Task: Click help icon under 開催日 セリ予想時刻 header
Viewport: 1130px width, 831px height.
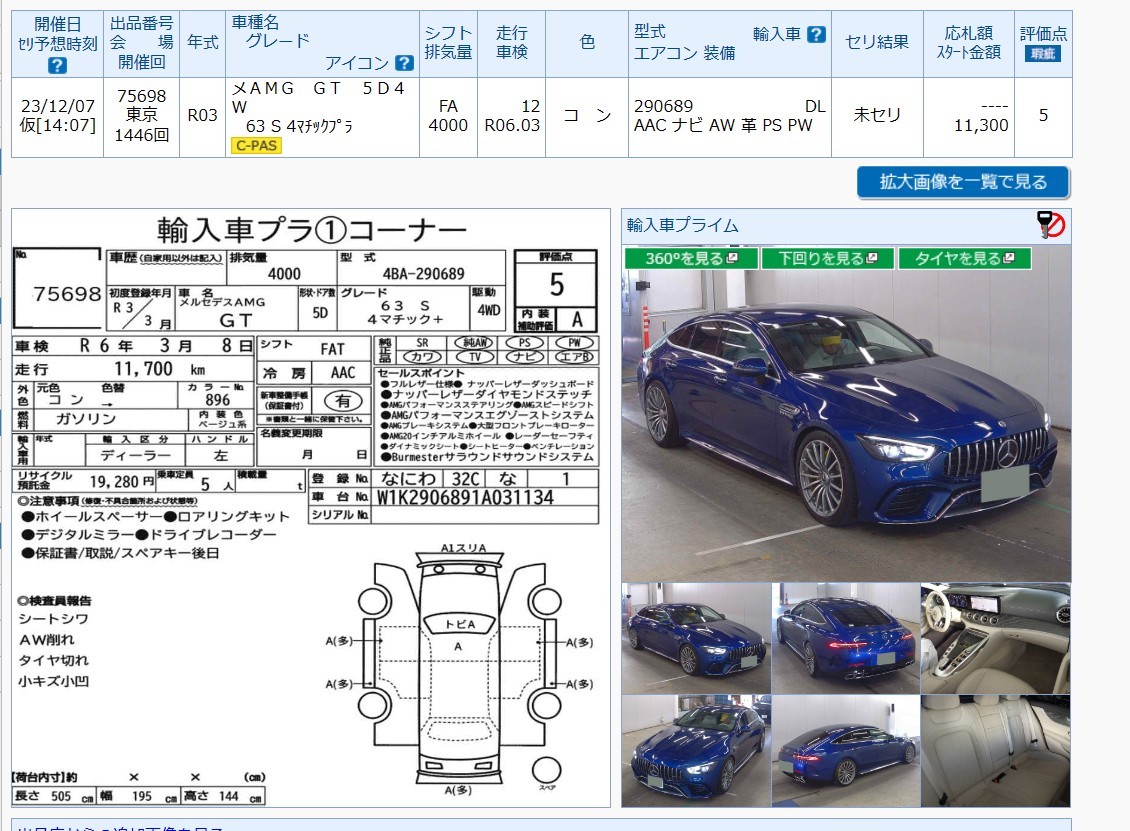Action: point(57,66)
